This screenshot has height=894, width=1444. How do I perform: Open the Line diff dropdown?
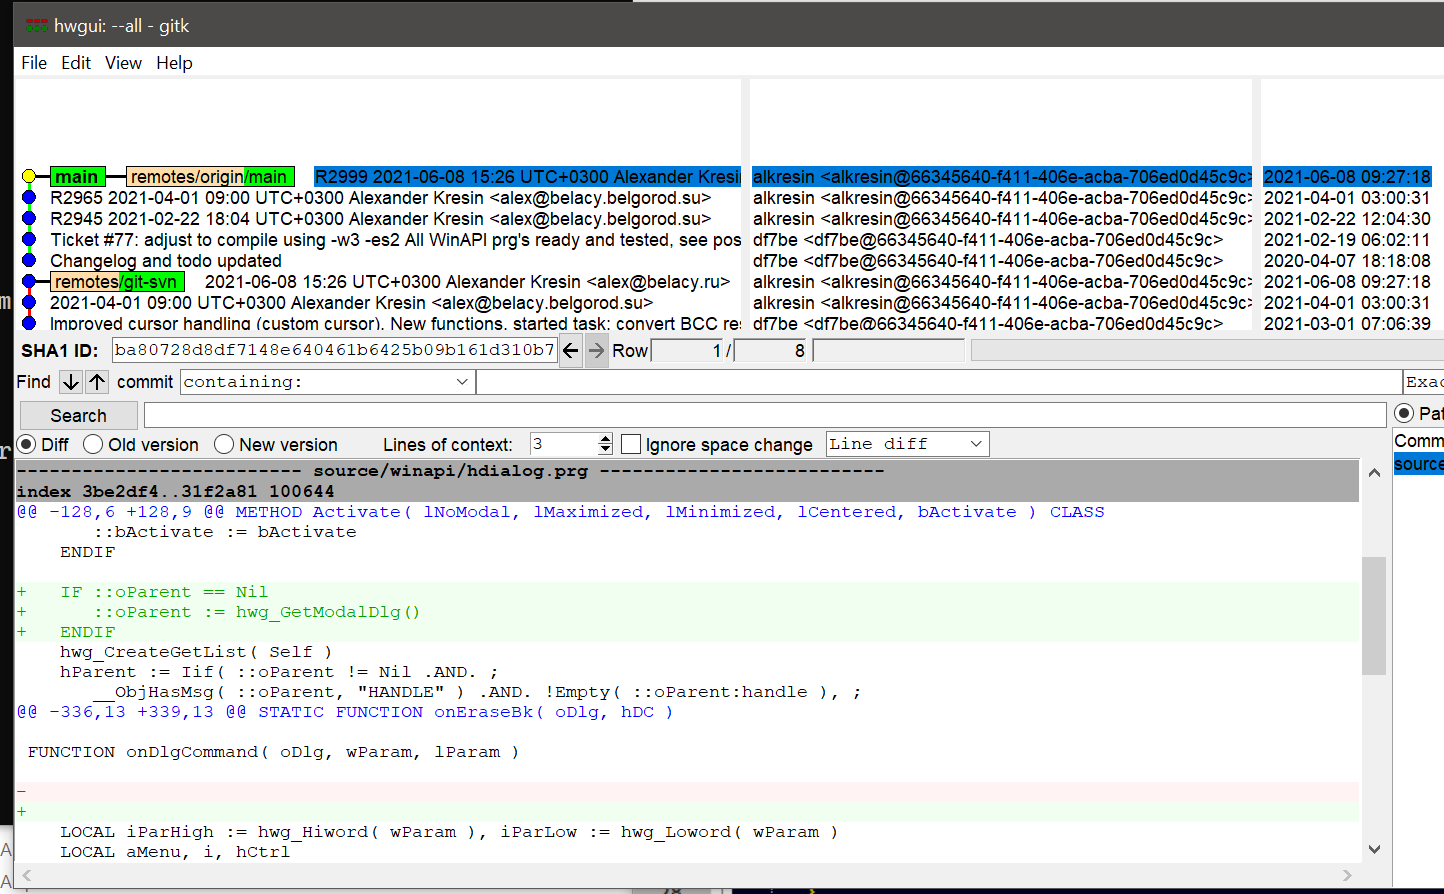906,444
